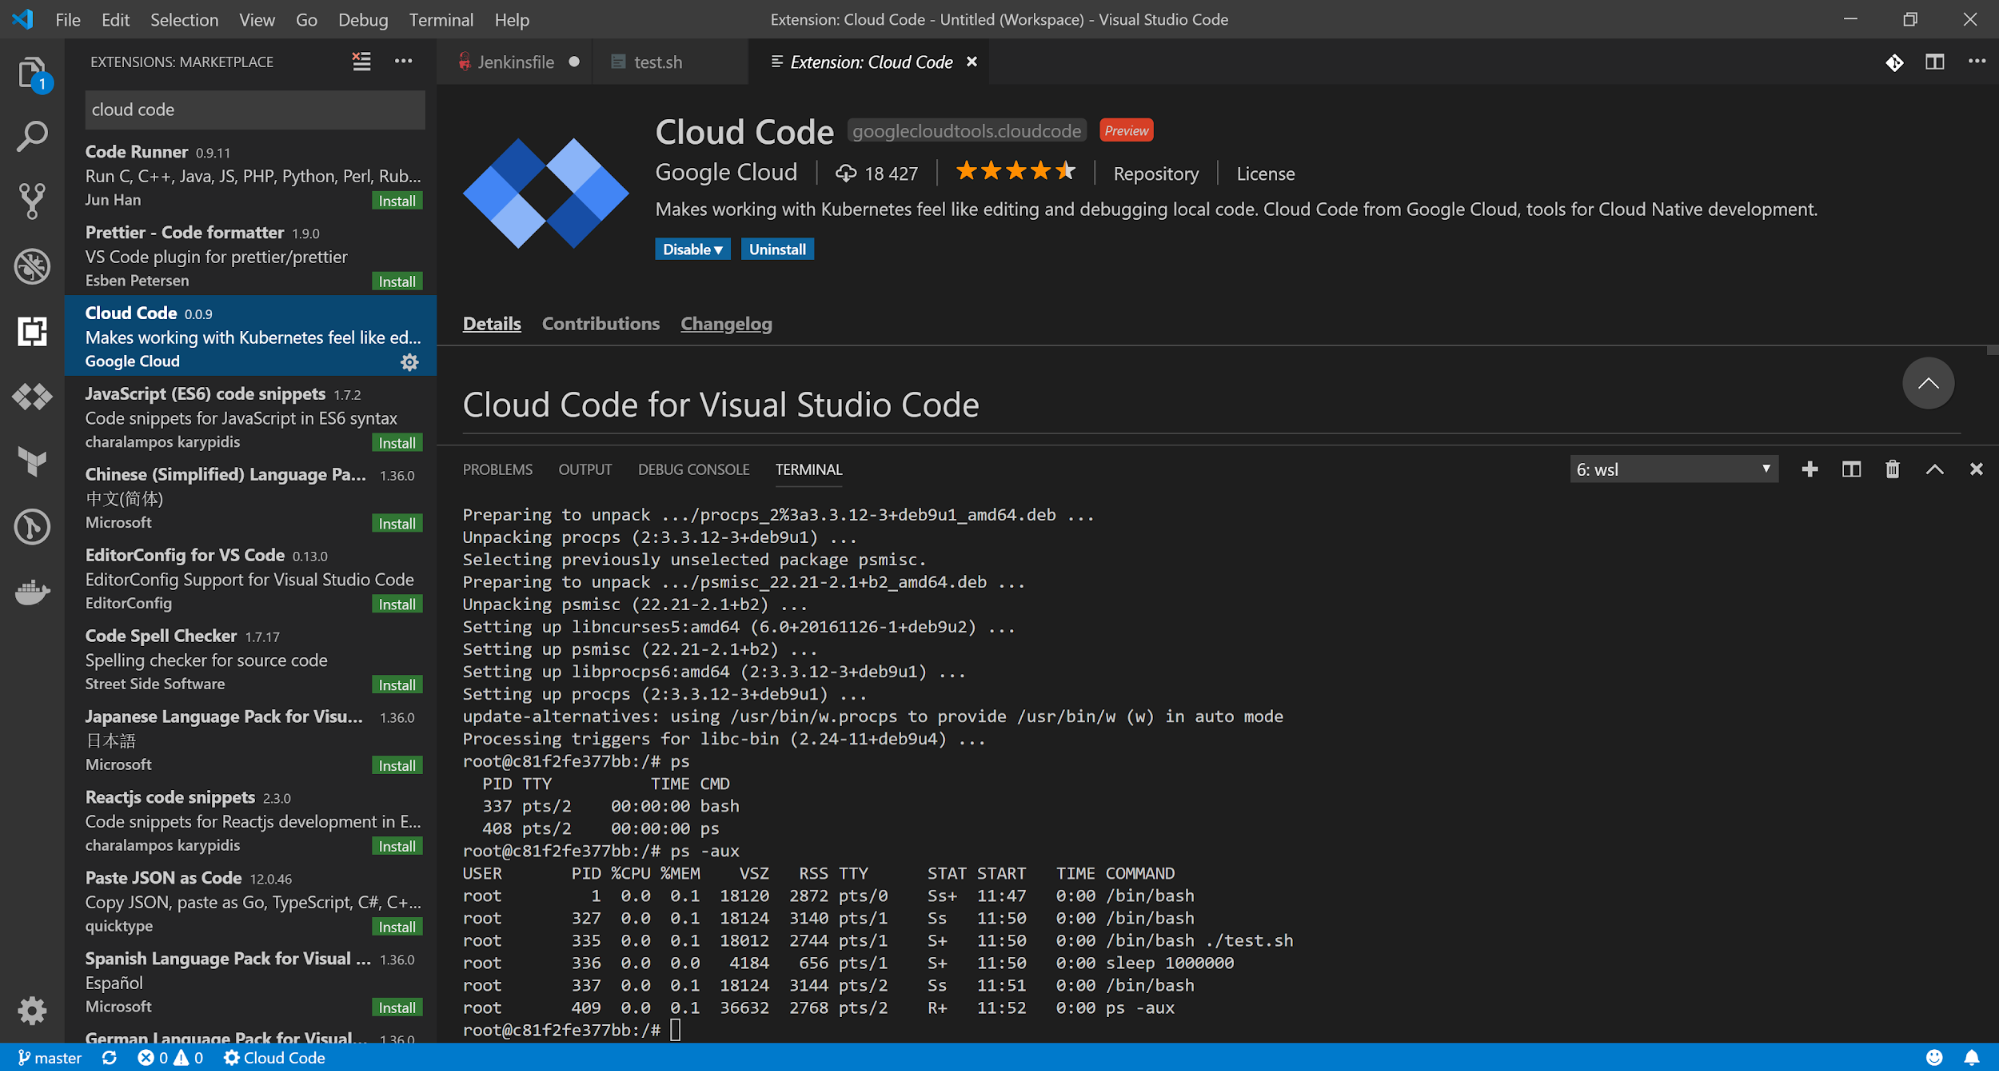Install Chinese (Simplified) Language Pack
1999x1071 pixels.
397,524
